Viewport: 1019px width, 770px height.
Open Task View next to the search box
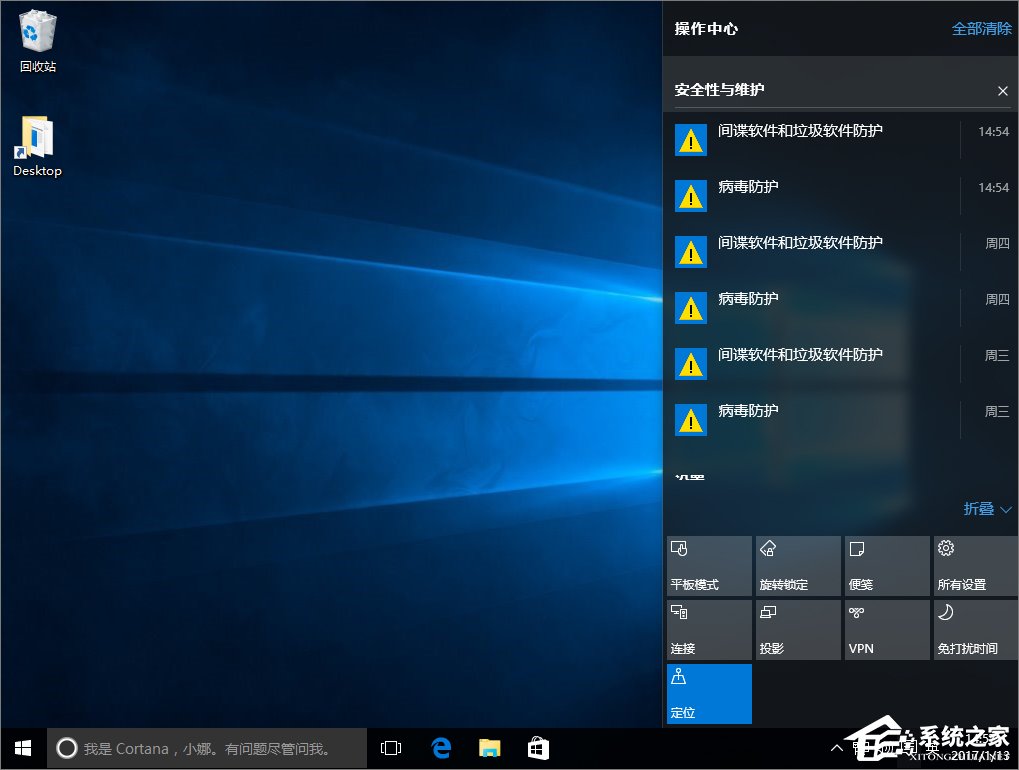point(390,747)
